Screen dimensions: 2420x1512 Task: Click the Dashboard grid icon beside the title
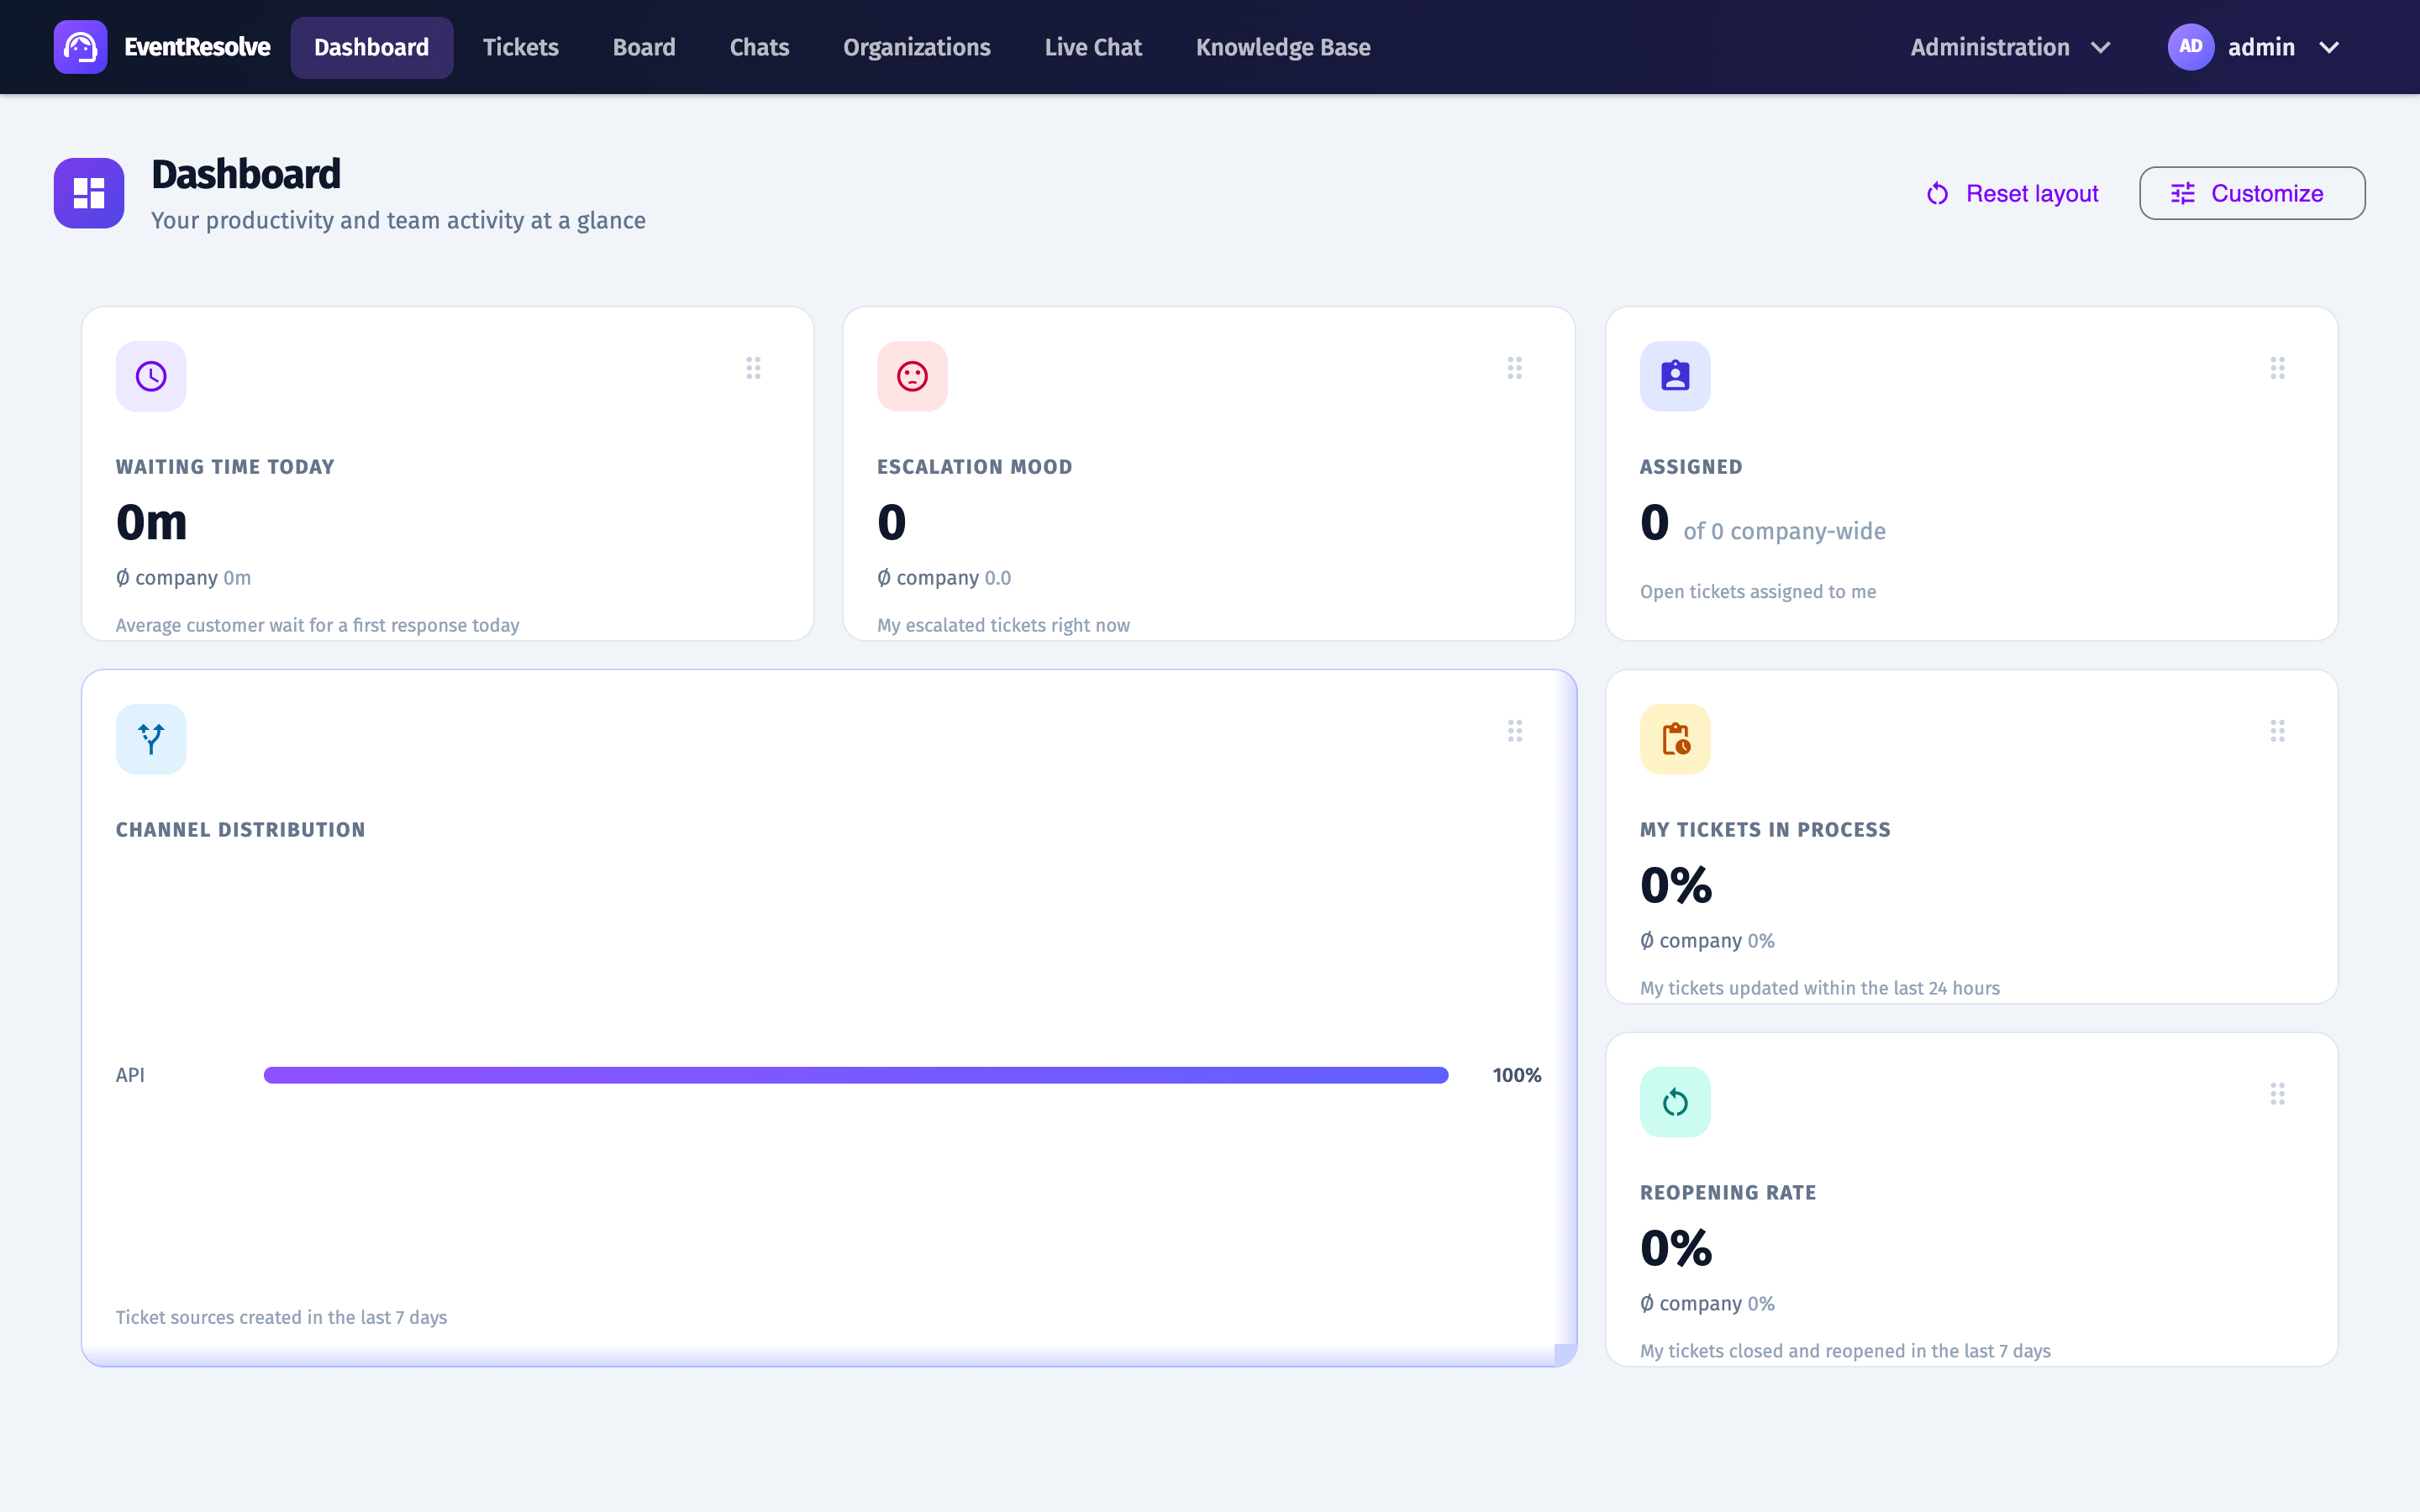click(x=89, y=193)
